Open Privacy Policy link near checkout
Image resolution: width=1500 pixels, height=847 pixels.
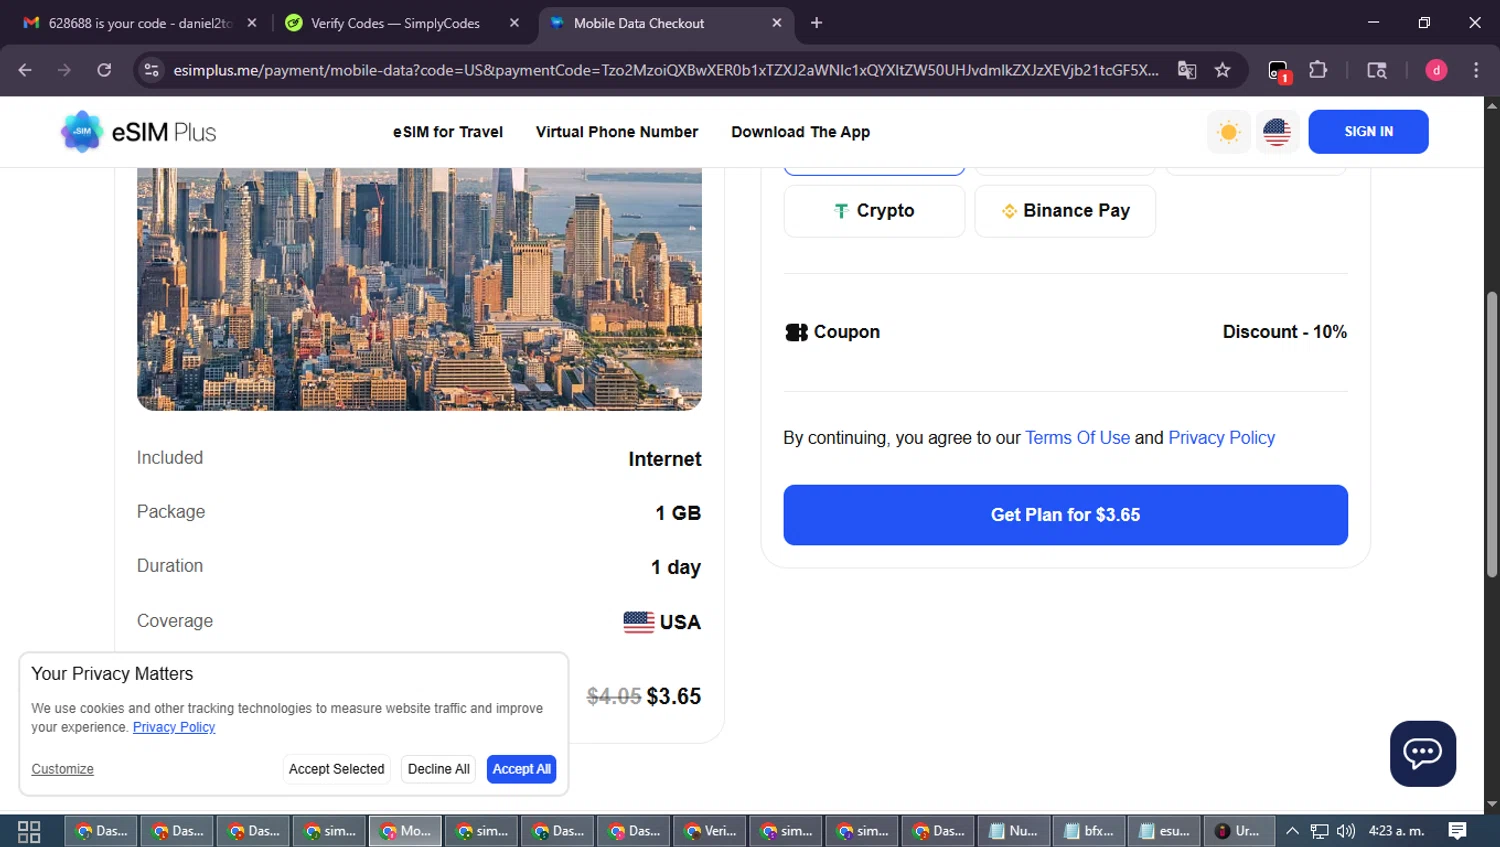(x=1221, y=438)
